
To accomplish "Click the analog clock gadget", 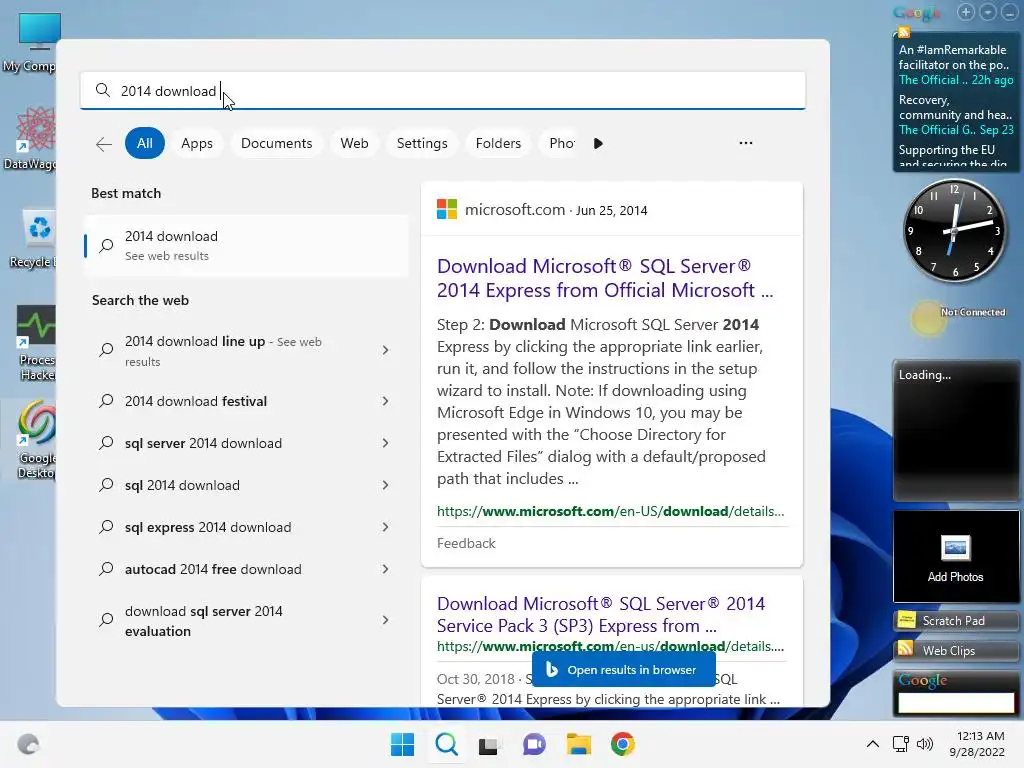I will click(x=954, y=231).
